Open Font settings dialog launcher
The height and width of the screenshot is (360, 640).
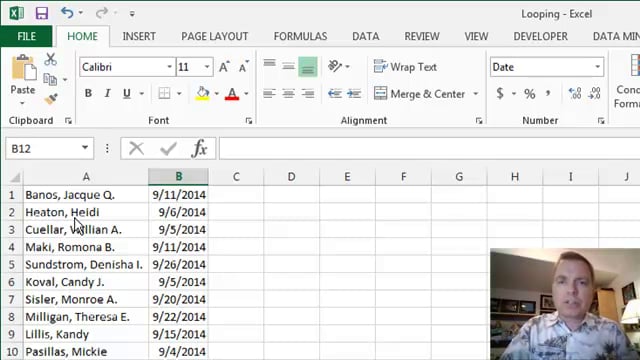pos(249,121)
